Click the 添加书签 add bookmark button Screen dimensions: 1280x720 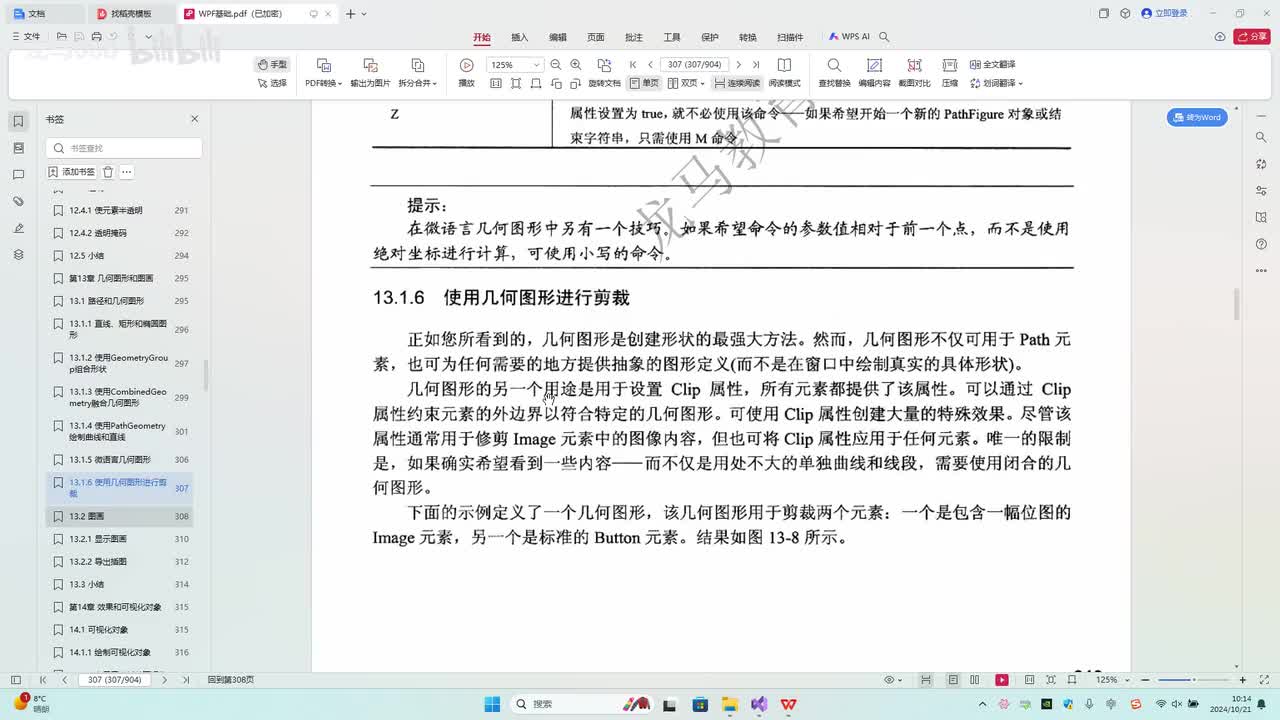(71, 172)
